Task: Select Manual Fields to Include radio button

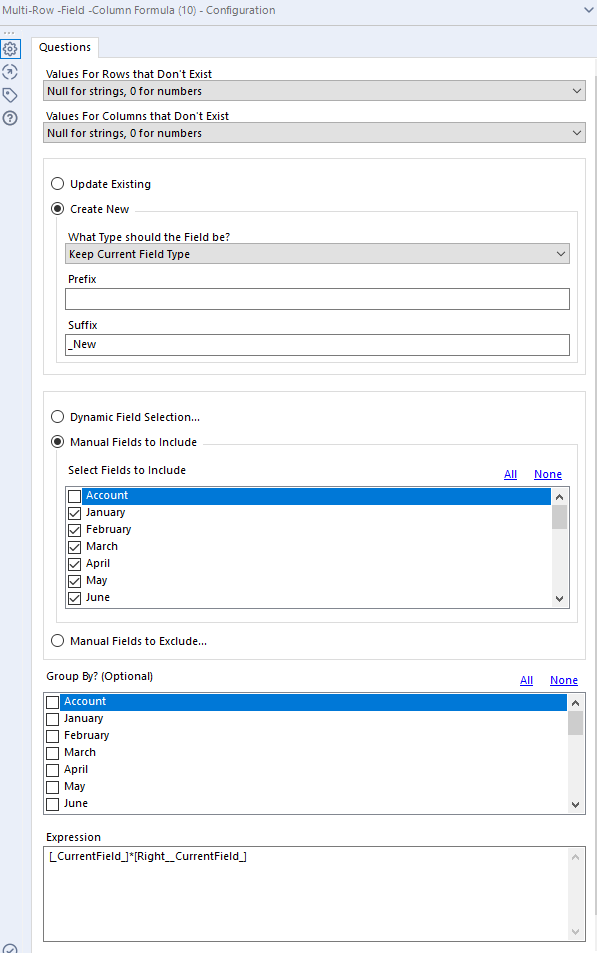Action: (58, 441)
